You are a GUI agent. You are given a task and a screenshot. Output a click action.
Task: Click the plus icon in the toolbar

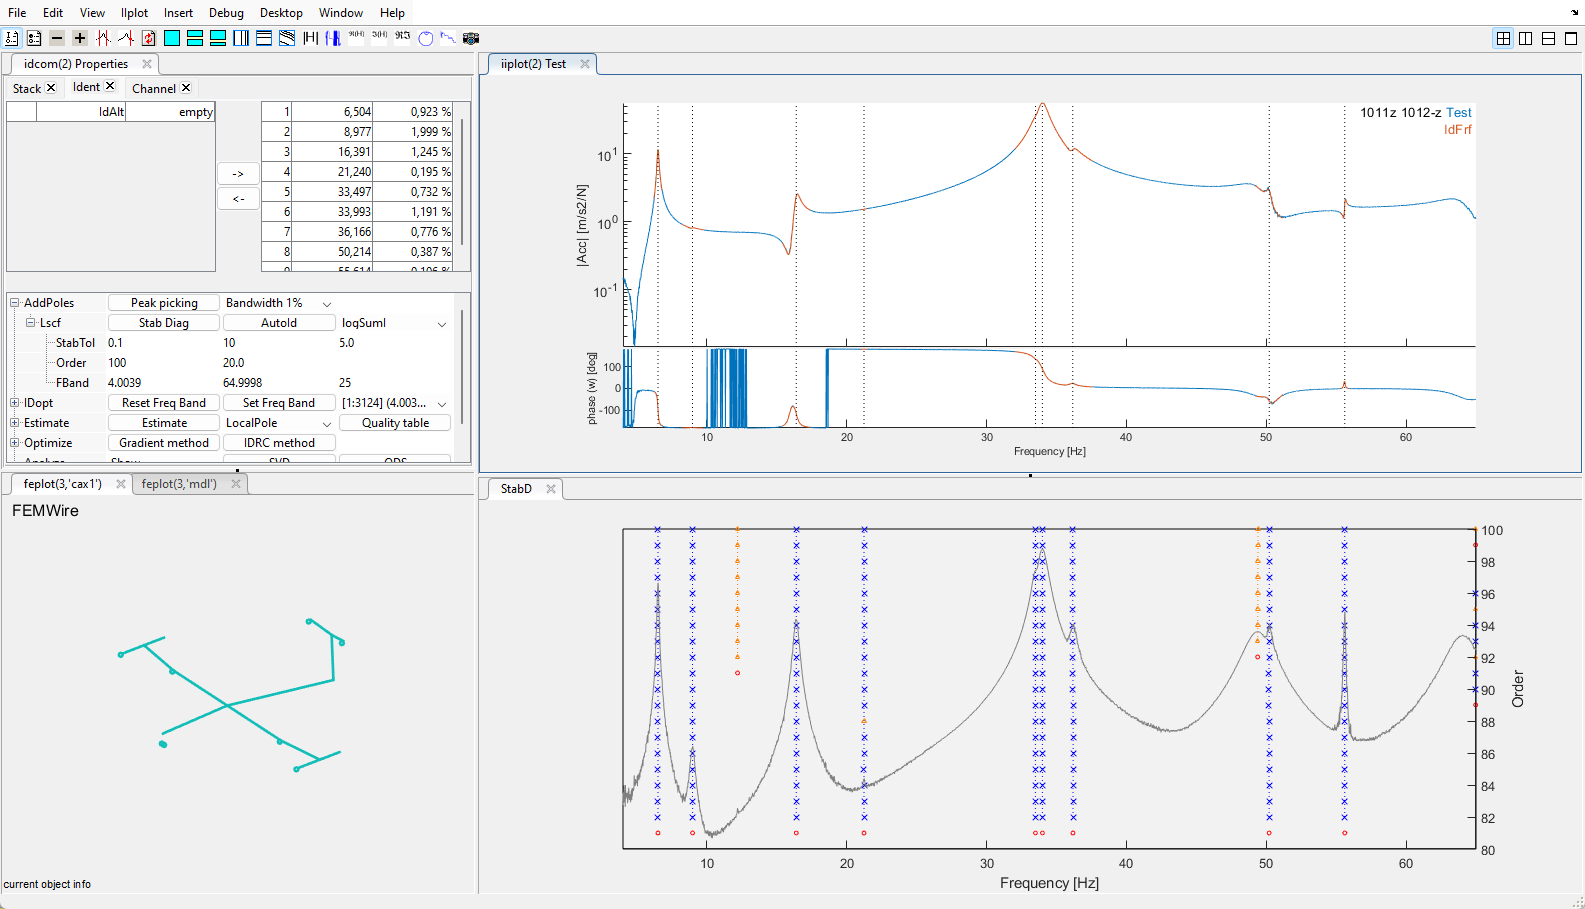click(80, 38)
